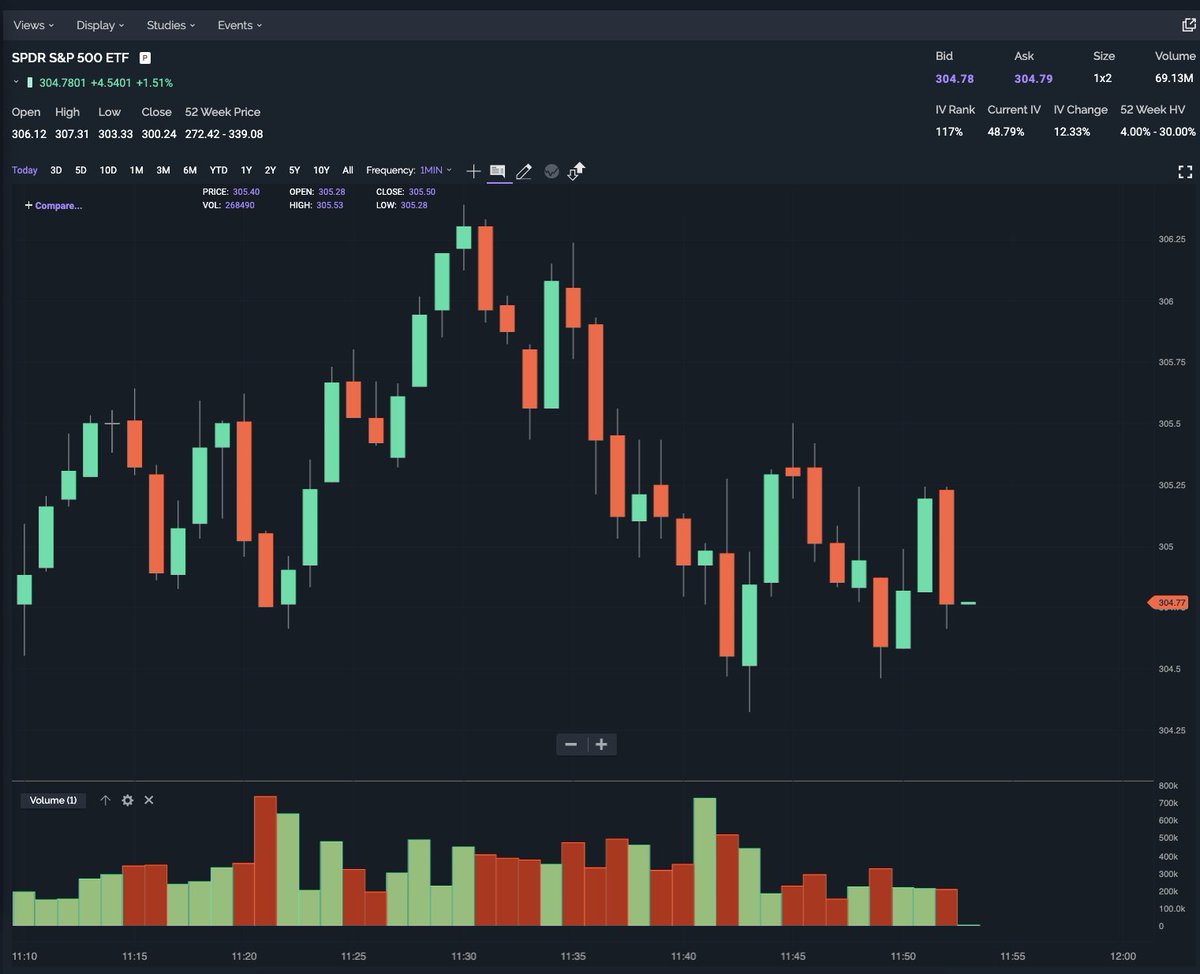Select the 1M time range

tap(136, 171)
